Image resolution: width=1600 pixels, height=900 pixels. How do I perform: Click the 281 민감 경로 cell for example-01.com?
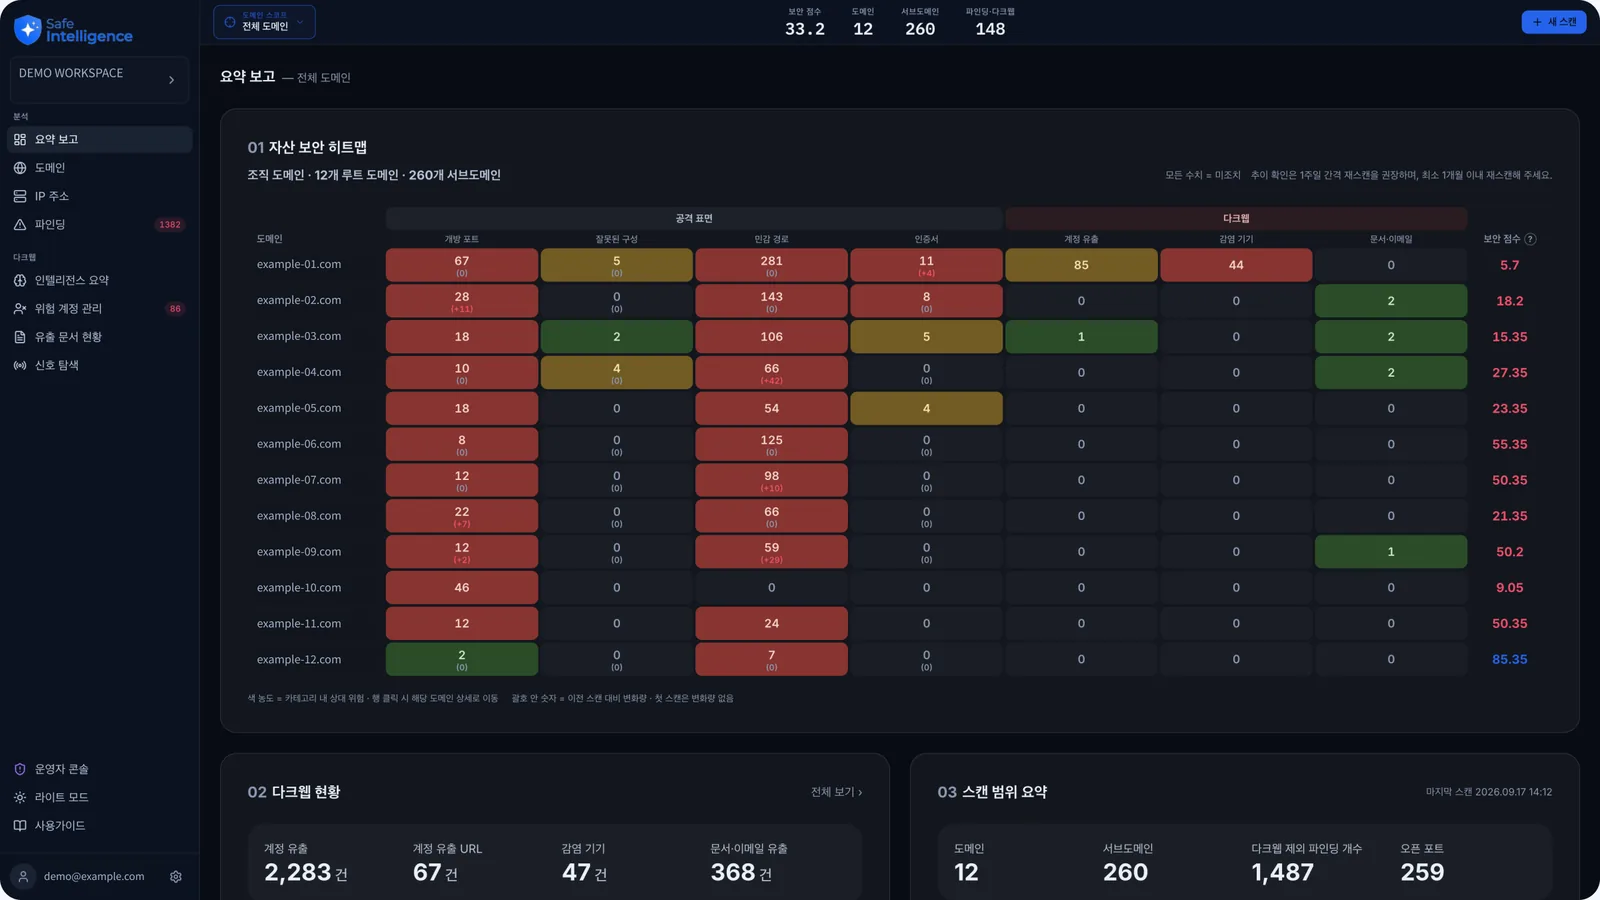771,265
